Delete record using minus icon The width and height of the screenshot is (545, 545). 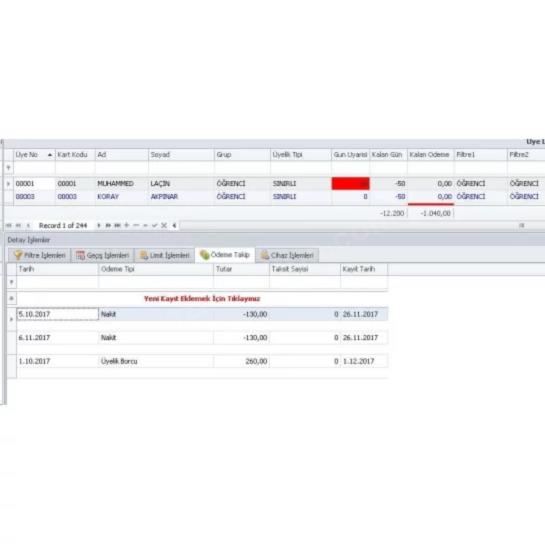[136, 225]
